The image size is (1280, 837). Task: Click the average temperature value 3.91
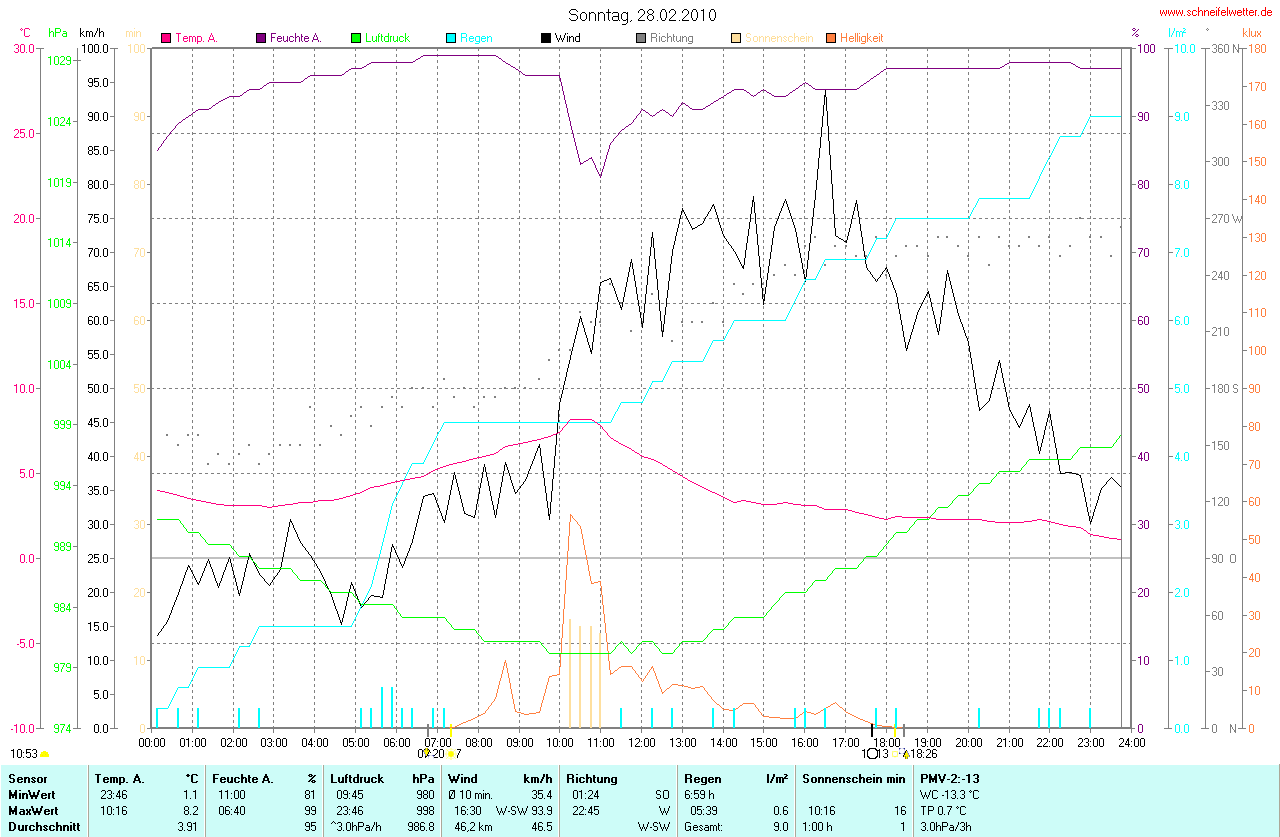pos(187,827)
